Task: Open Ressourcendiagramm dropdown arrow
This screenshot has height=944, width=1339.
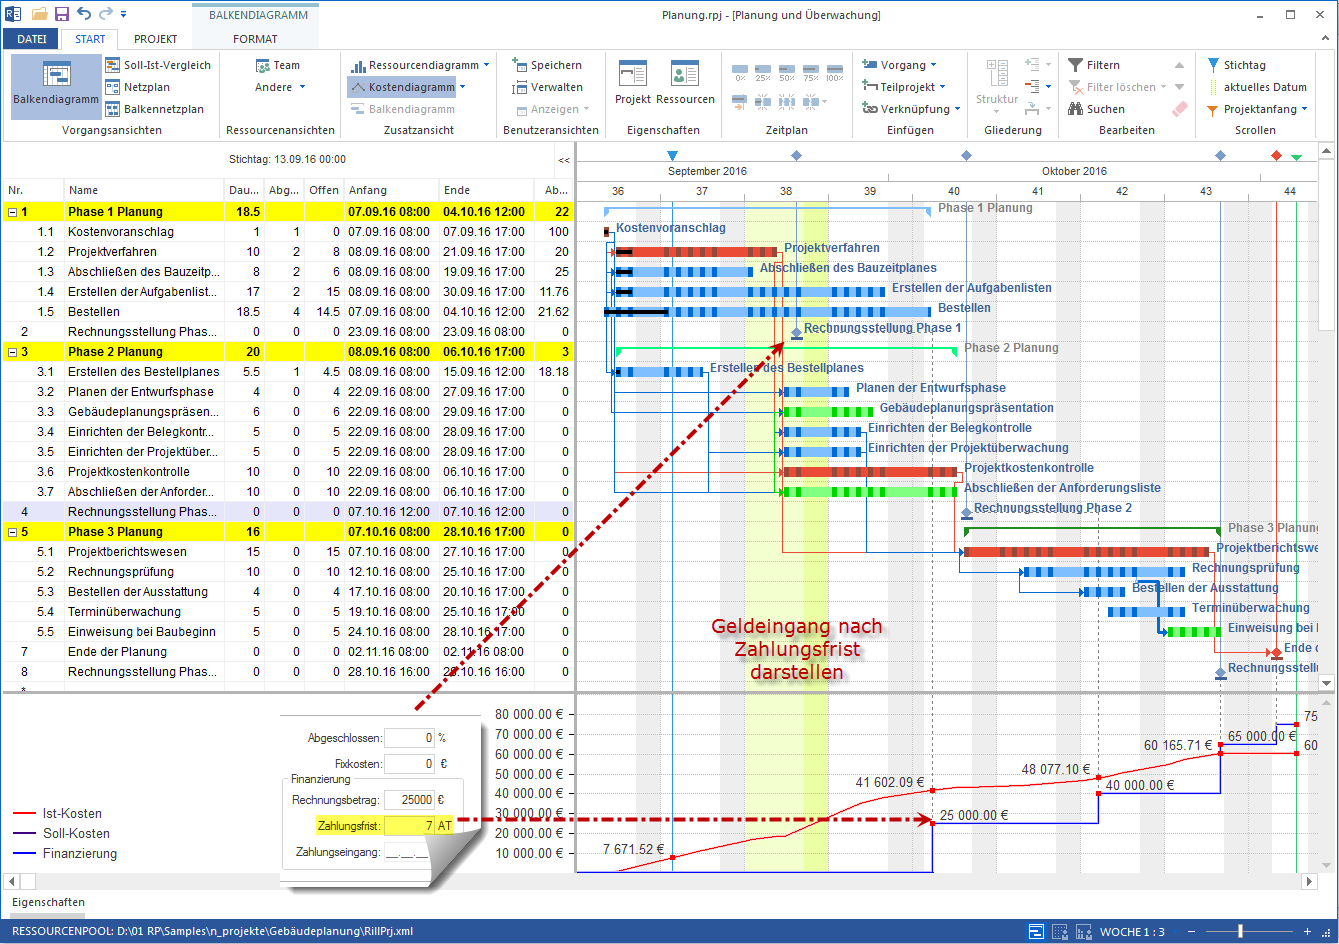Action: (487, 65)
